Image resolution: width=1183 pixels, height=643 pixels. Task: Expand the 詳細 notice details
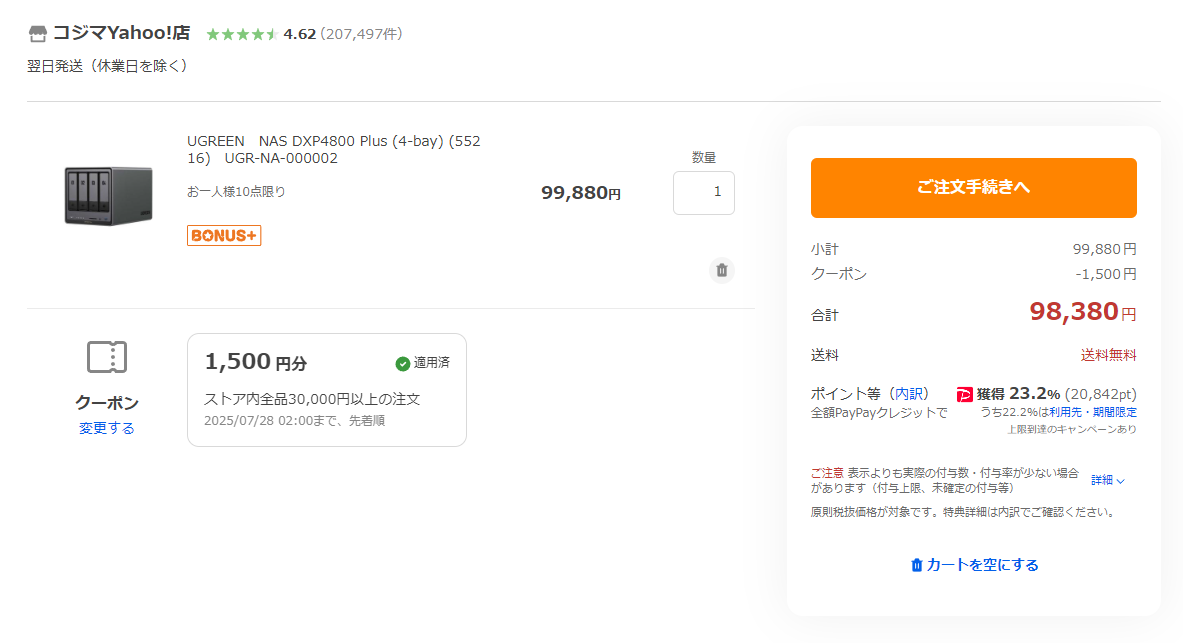[x=1108, y=480]
